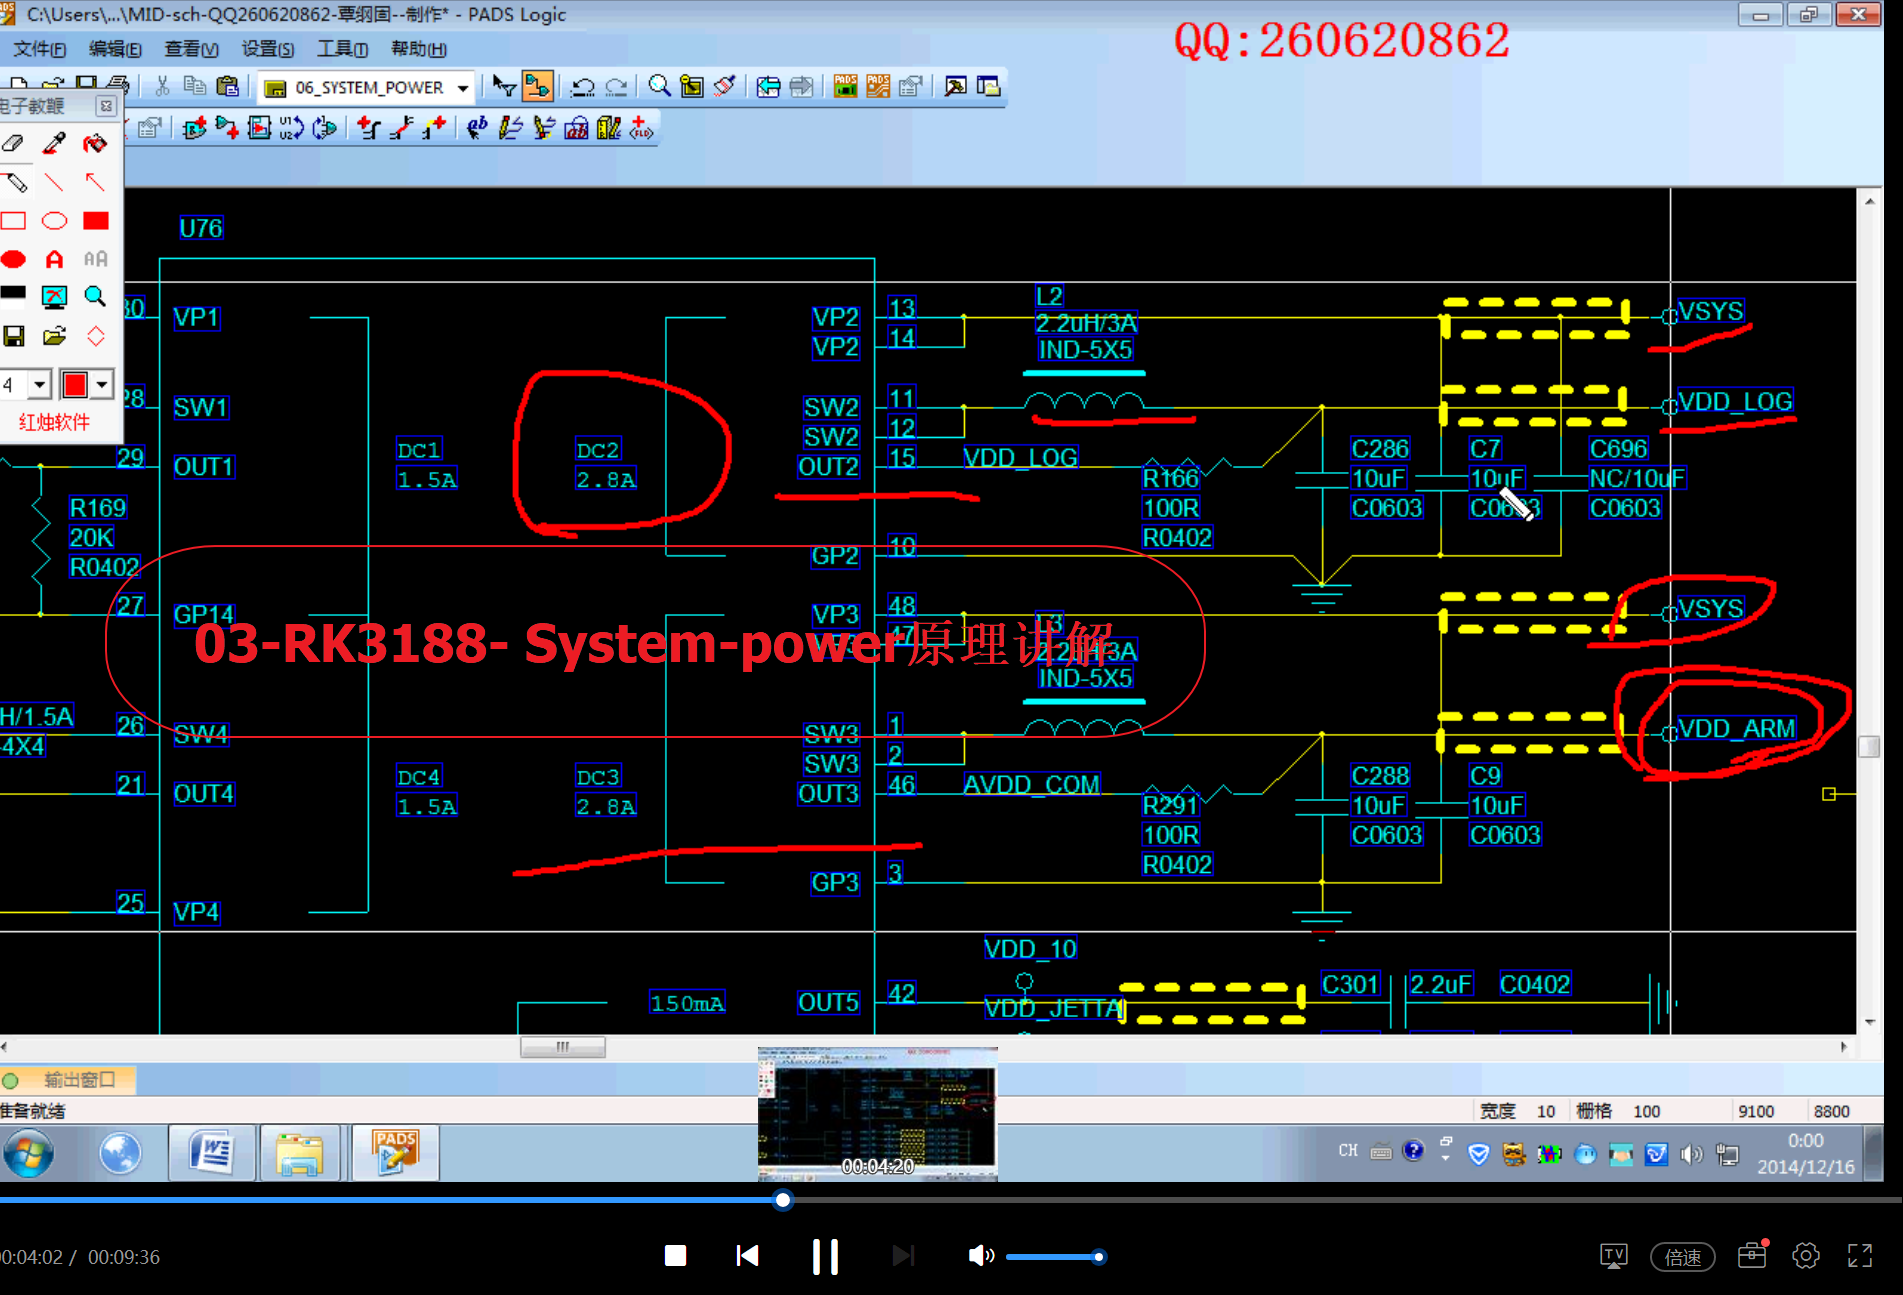Mute the video player volume

click(981, 1256)
